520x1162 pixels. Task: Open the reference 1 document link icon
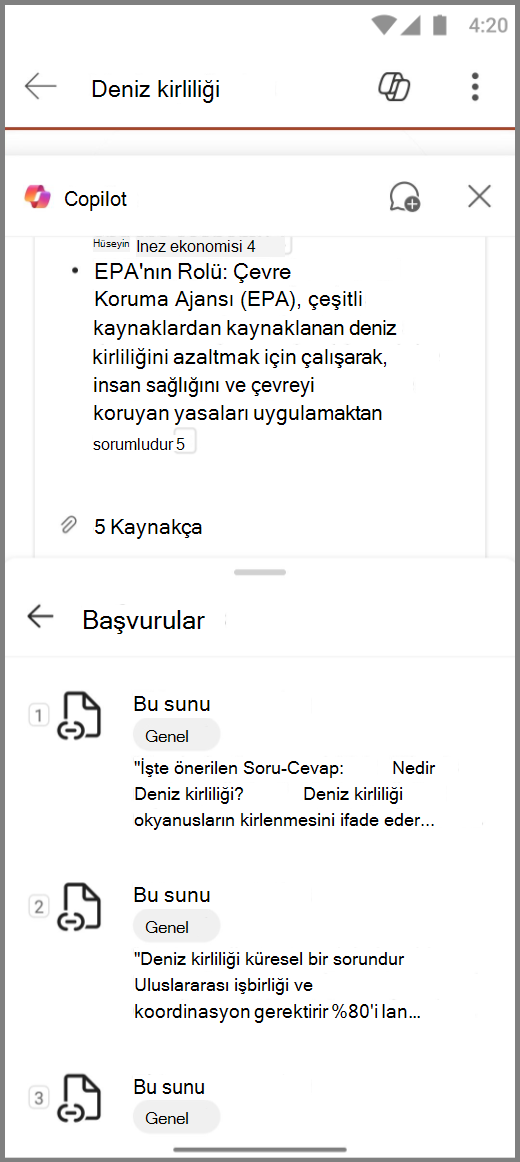pyautogui.click(x=79, y=716)
